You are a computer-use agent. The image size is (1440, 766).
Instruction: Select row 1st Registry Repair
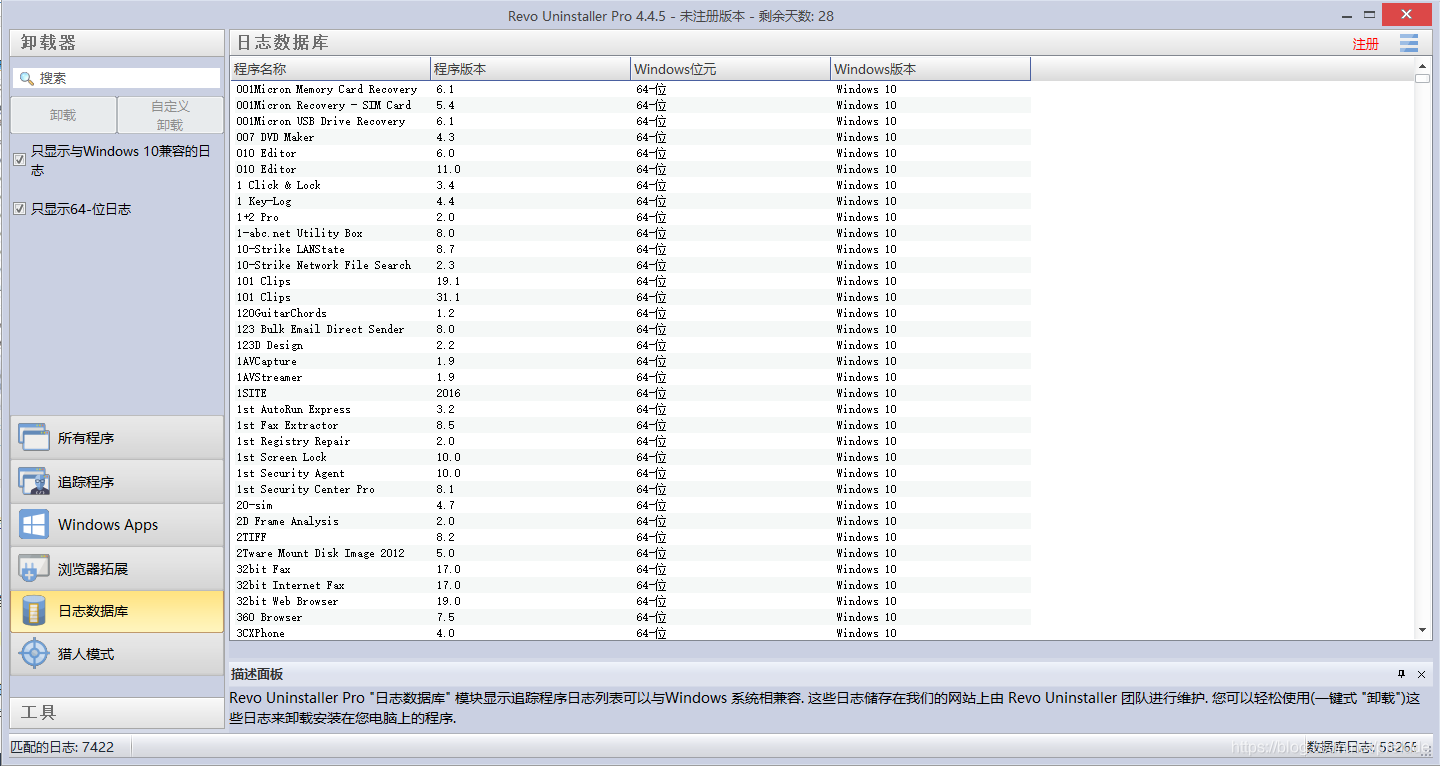(x=630, y=441)
